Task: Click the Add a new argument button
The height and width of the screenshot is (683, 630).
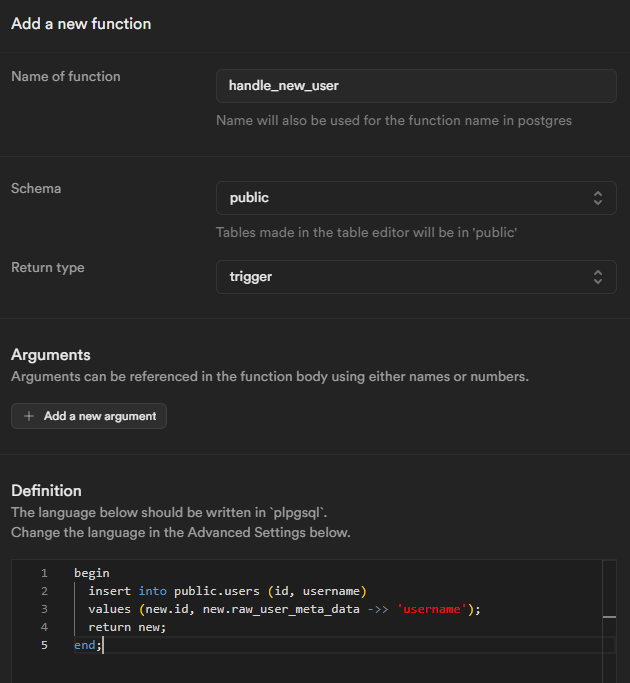Action: pos(89,416)
